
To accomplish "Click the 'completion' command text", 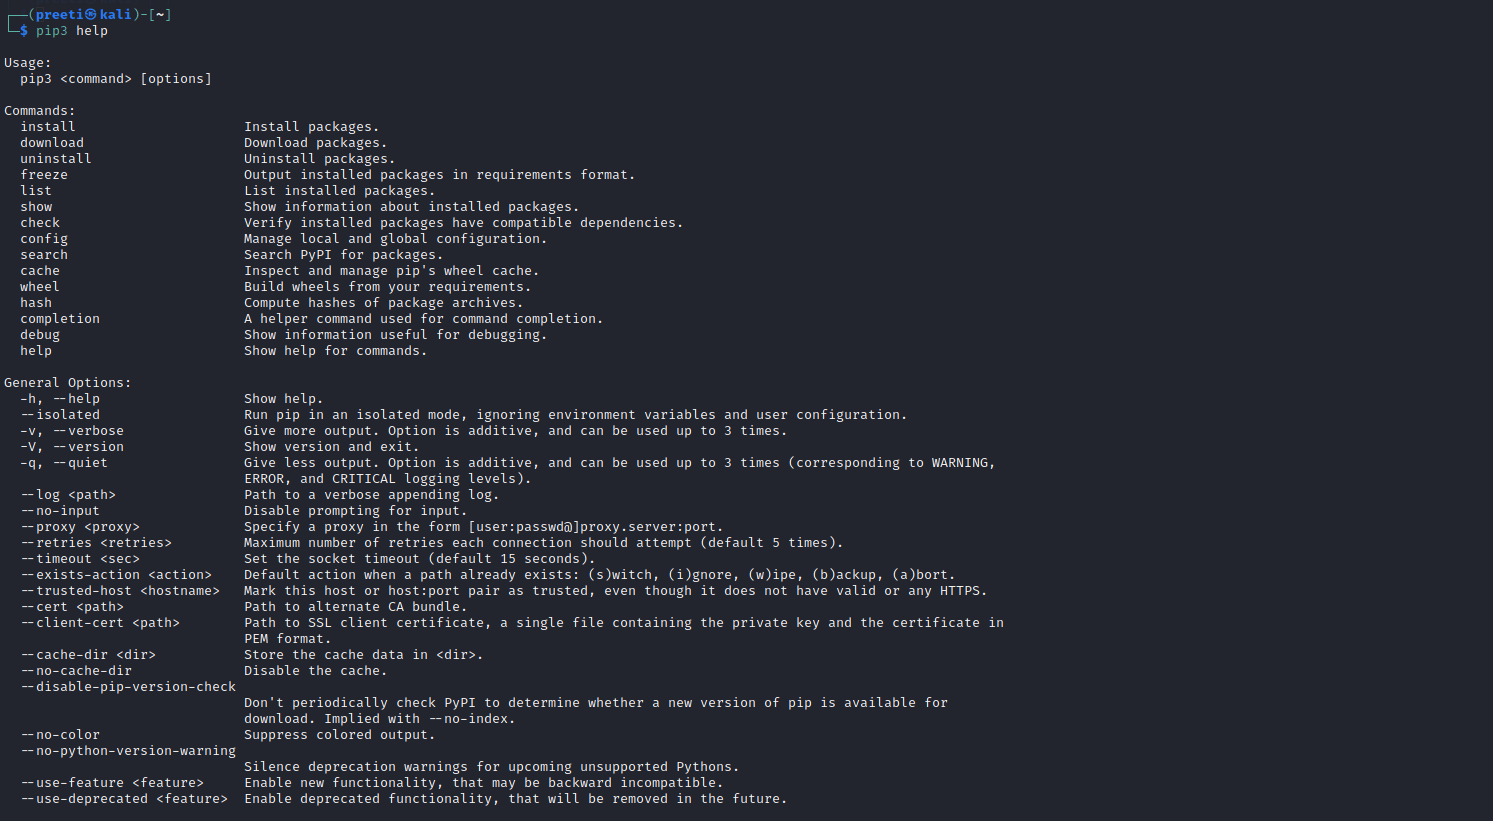I will pyautogui.click(x=60, y=319).
